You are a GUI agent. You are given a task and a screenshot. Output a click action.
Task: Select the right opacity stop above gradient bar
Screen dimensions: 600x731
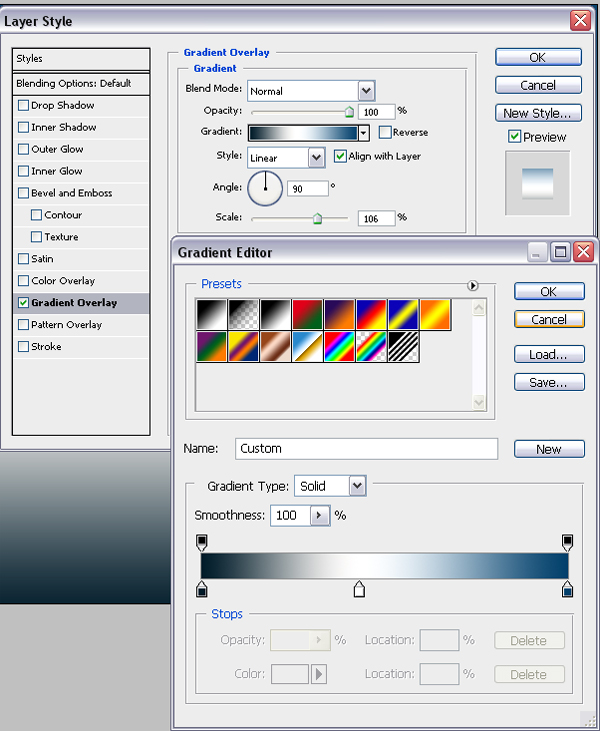567,542
